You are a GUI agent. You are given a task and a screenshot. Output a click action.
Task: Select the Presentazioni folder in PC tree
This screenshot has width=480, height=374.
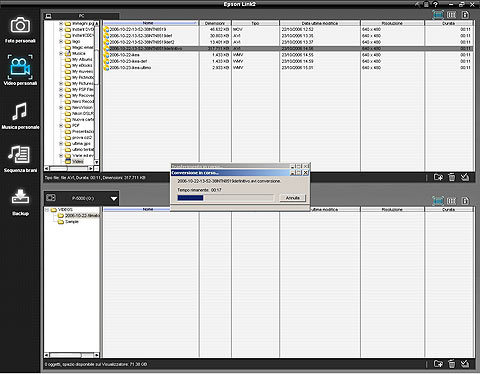(x=80, y=131)
